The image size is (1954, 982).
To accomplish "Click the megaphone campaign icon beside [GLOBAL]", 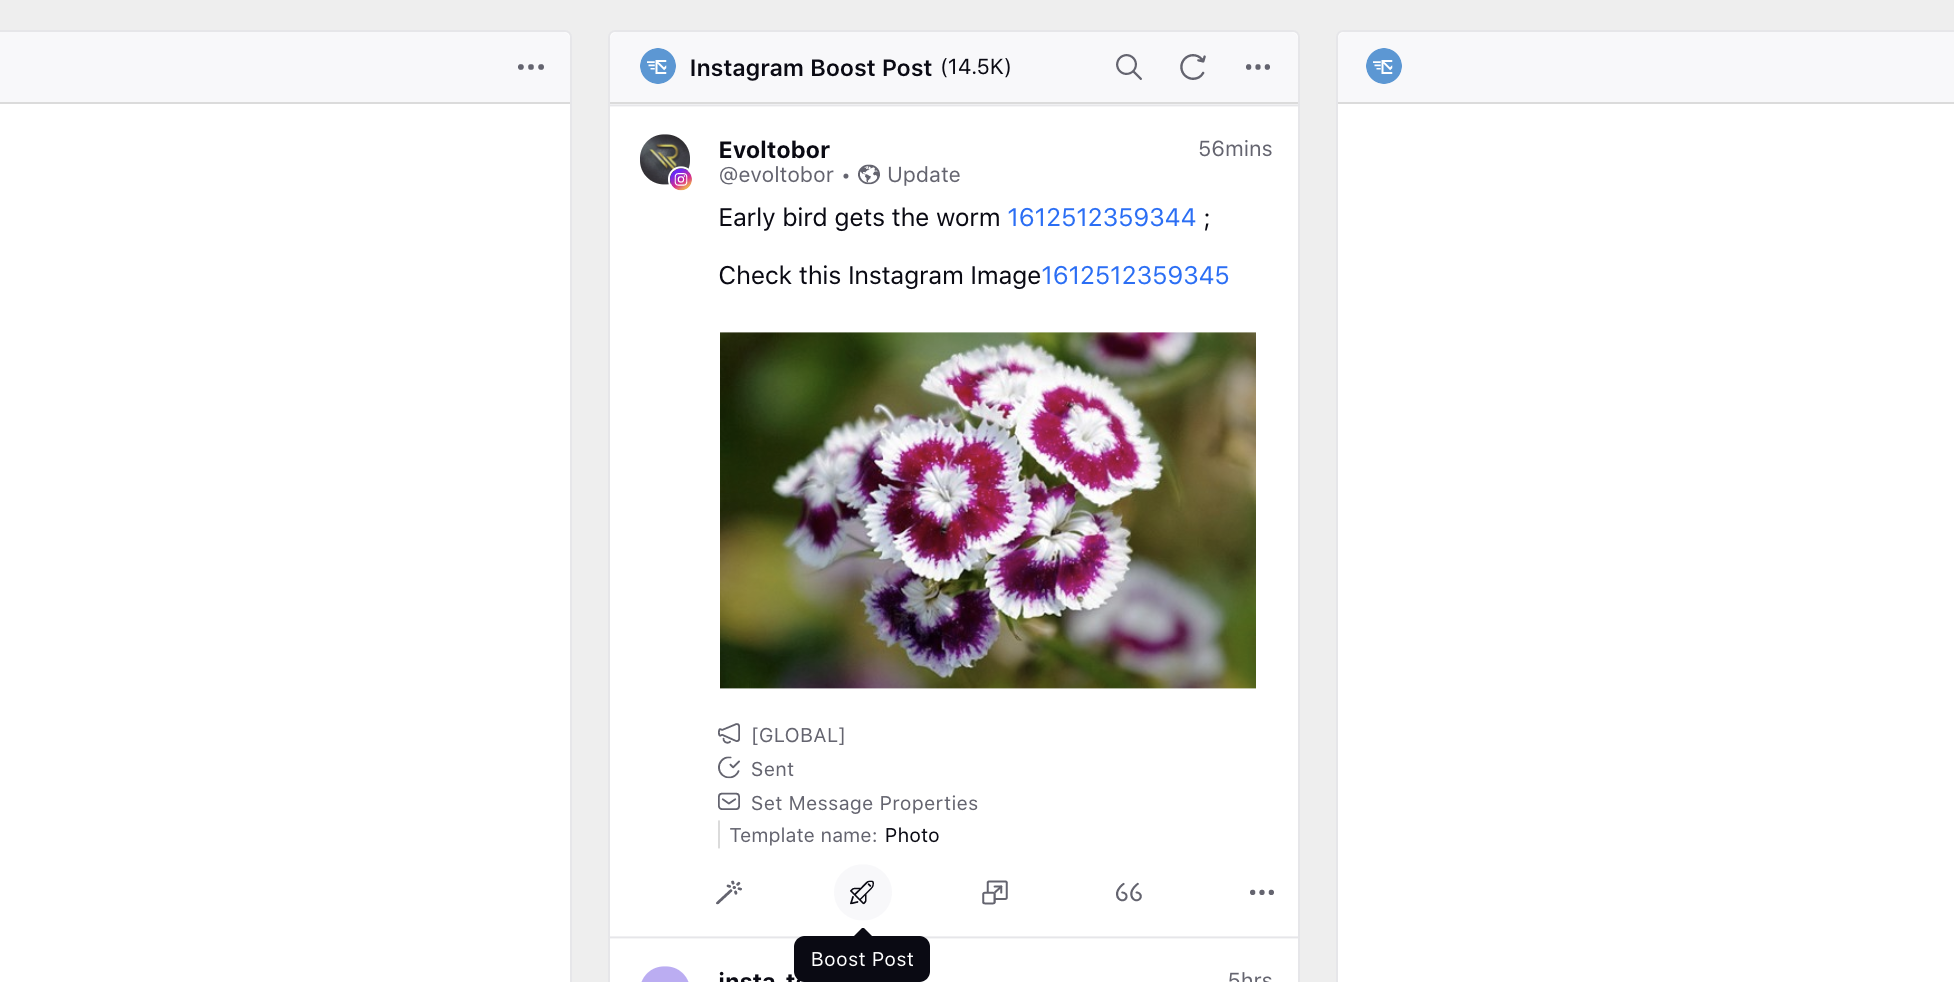I will [x=729, y=734].
